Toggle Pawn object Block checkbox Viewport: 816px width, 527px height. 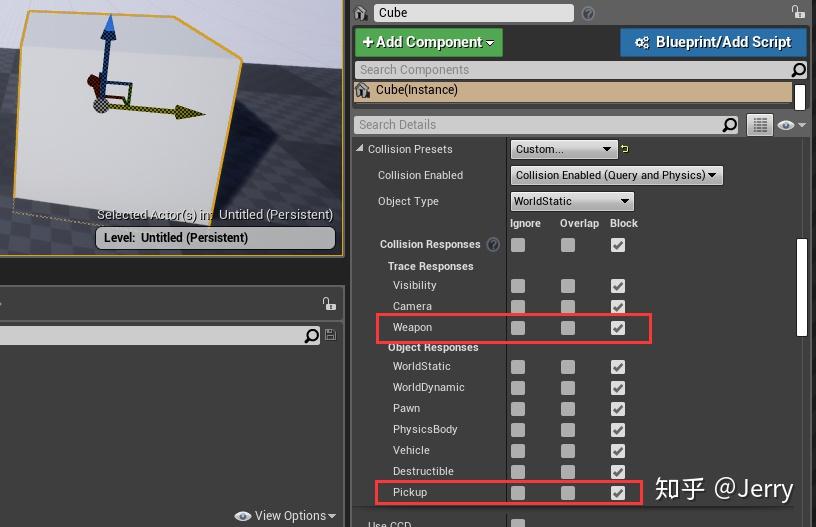pyautogui.click(x=618, y=409)
